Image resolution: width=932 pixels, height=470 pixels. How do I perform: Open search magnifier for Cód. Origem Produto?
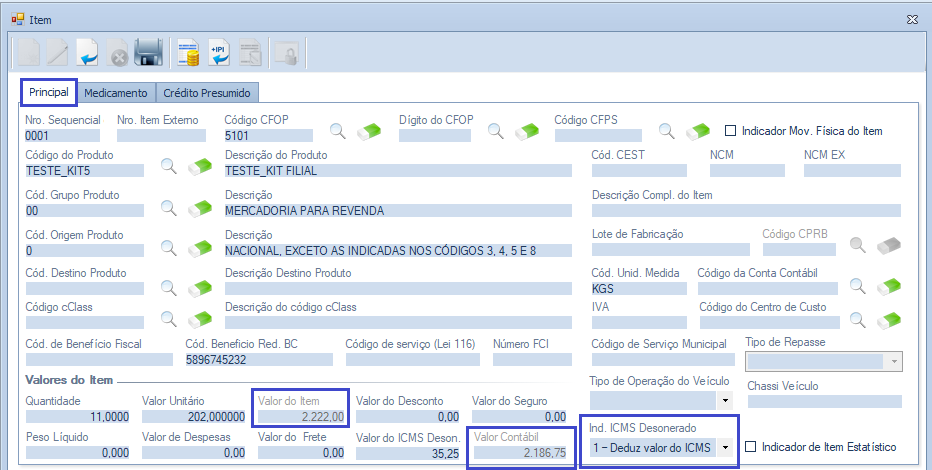[x=169, y=248]
